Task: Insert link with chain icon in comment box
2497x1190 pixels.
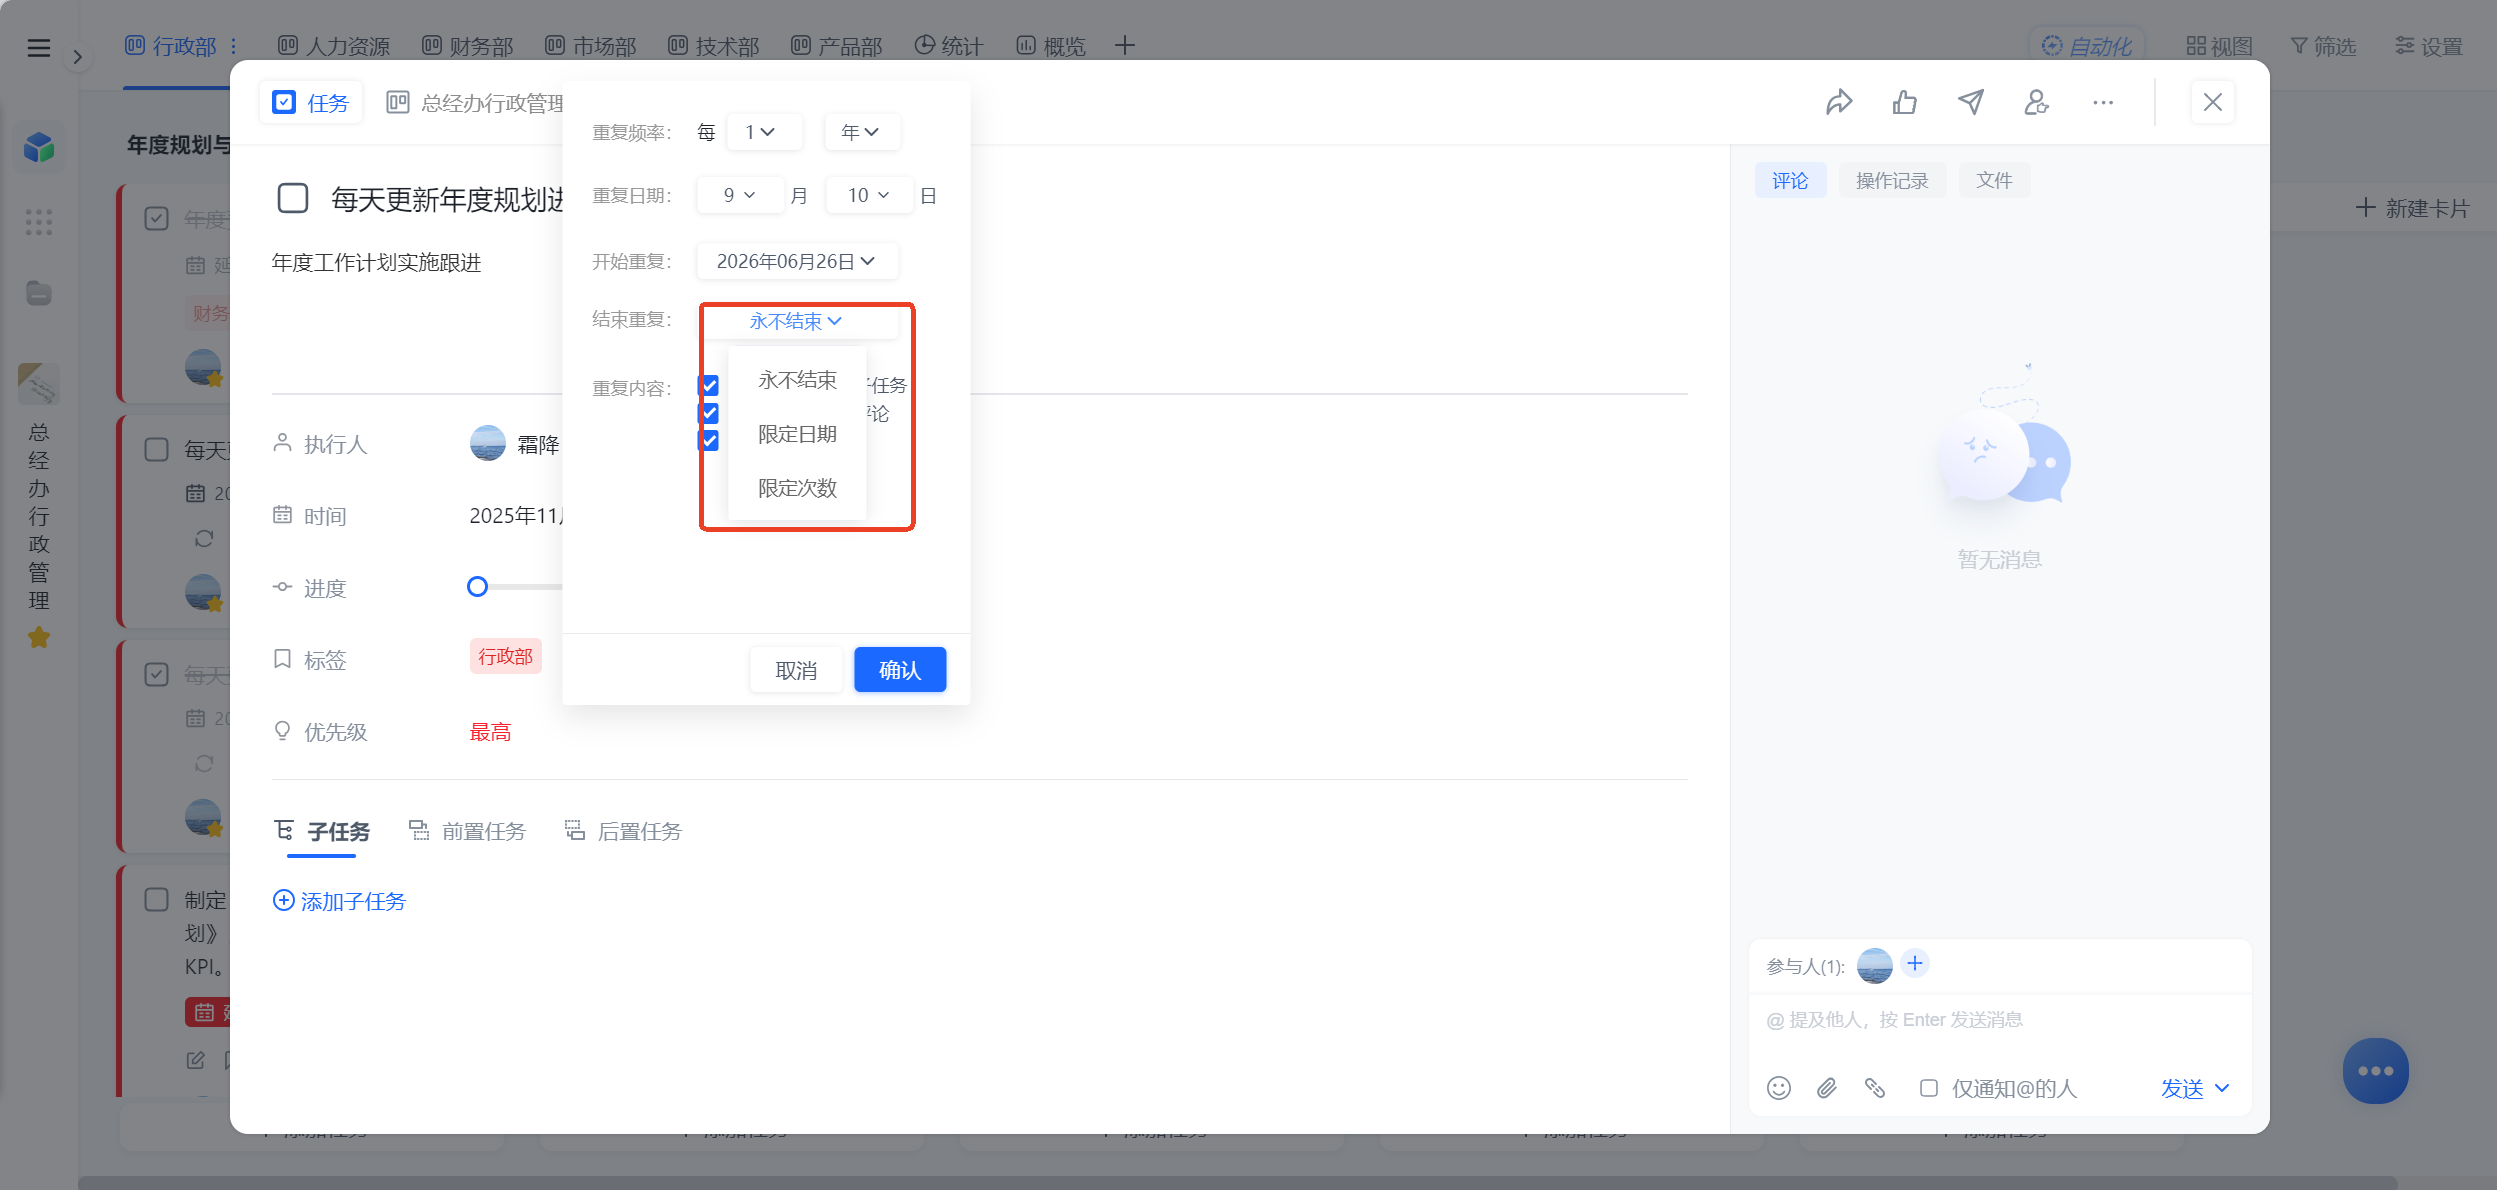Action: pyautogui.click(x=1875, y=1088)
